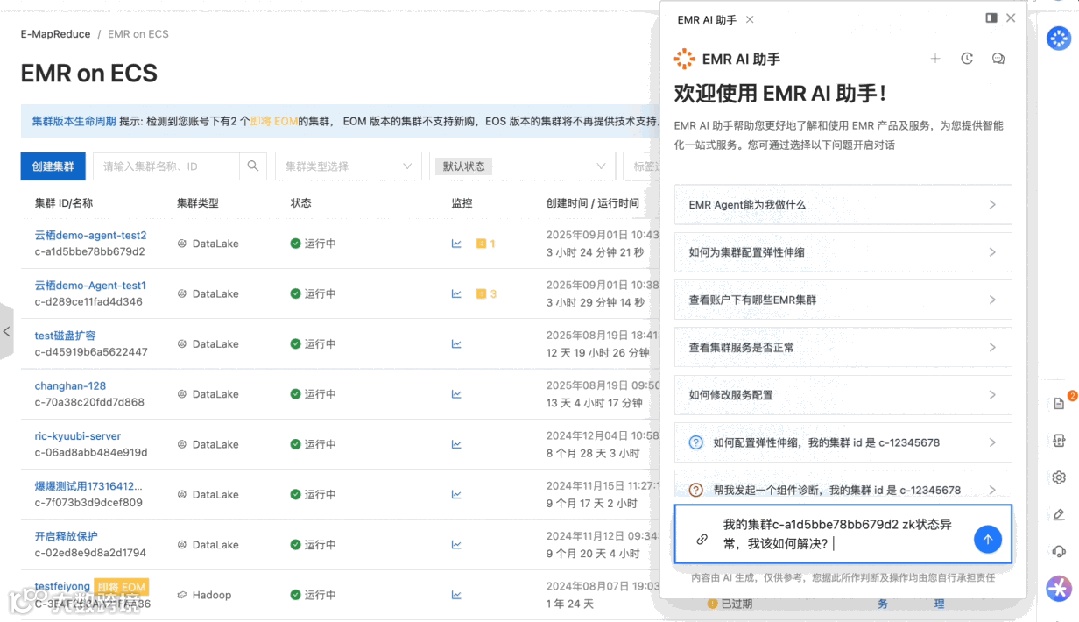Screen dimensions: 1079x622
Task: Open the settings gear in right sidebar
Action: (x=1059, y=477)
